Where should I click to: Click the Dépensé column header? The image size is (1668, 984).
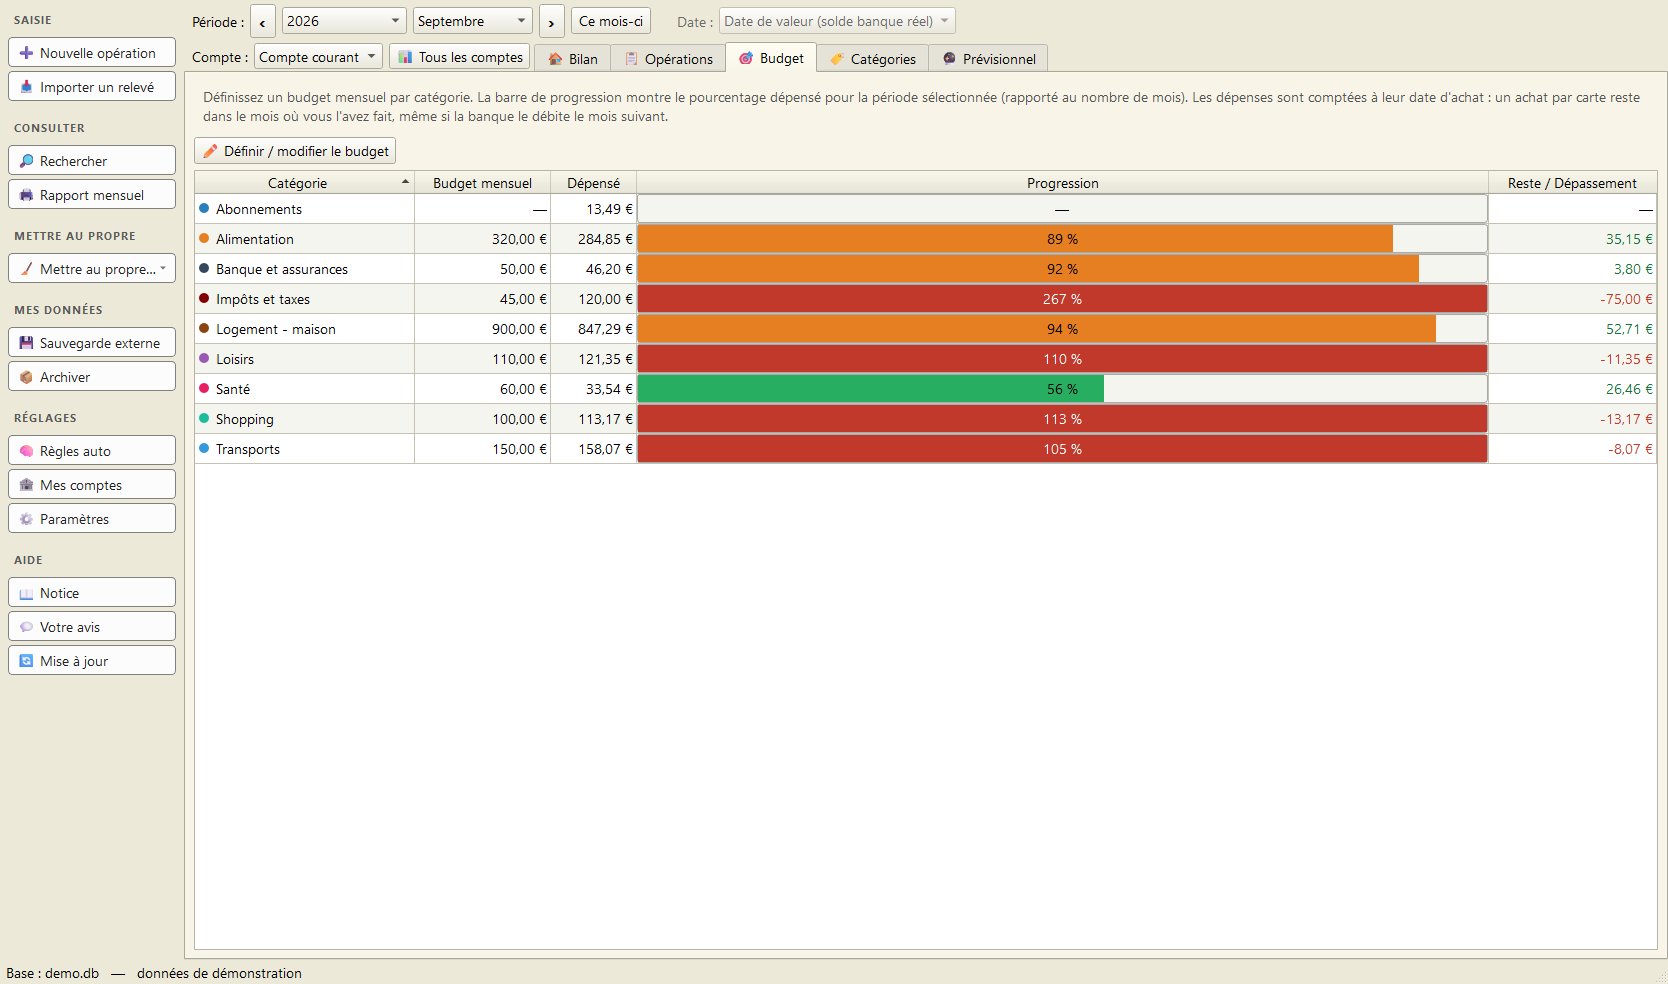click(593, 183)
